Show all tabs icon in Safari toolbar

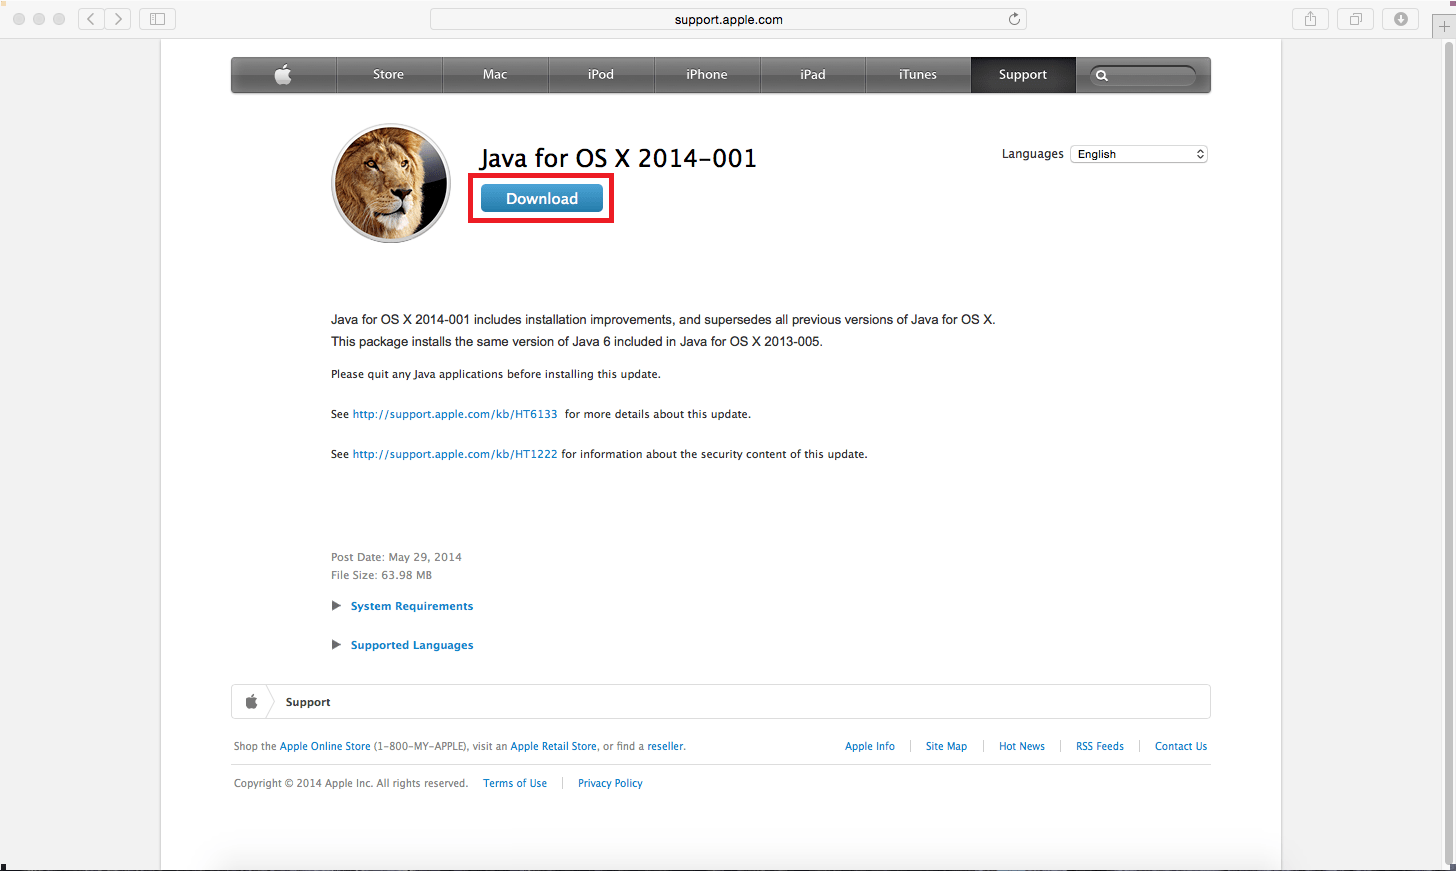[1356, 19]
